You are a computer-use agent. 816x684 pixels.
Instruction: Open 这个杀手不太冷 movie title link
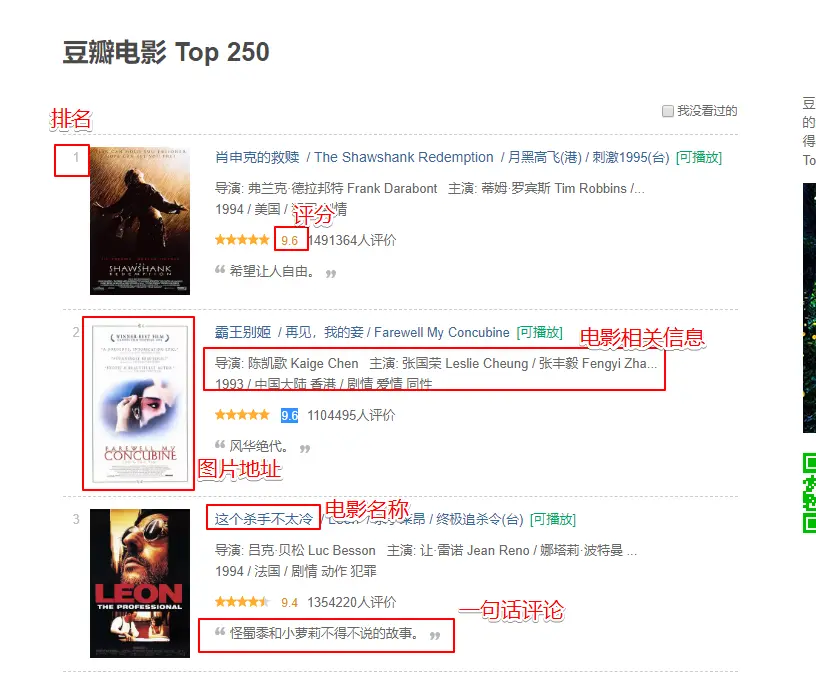[x=264, y=519]
